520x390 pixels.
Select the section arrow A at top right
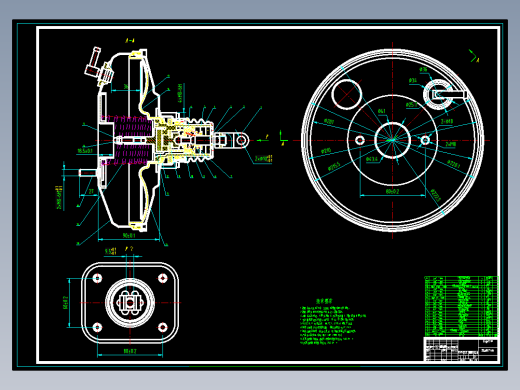474,56
